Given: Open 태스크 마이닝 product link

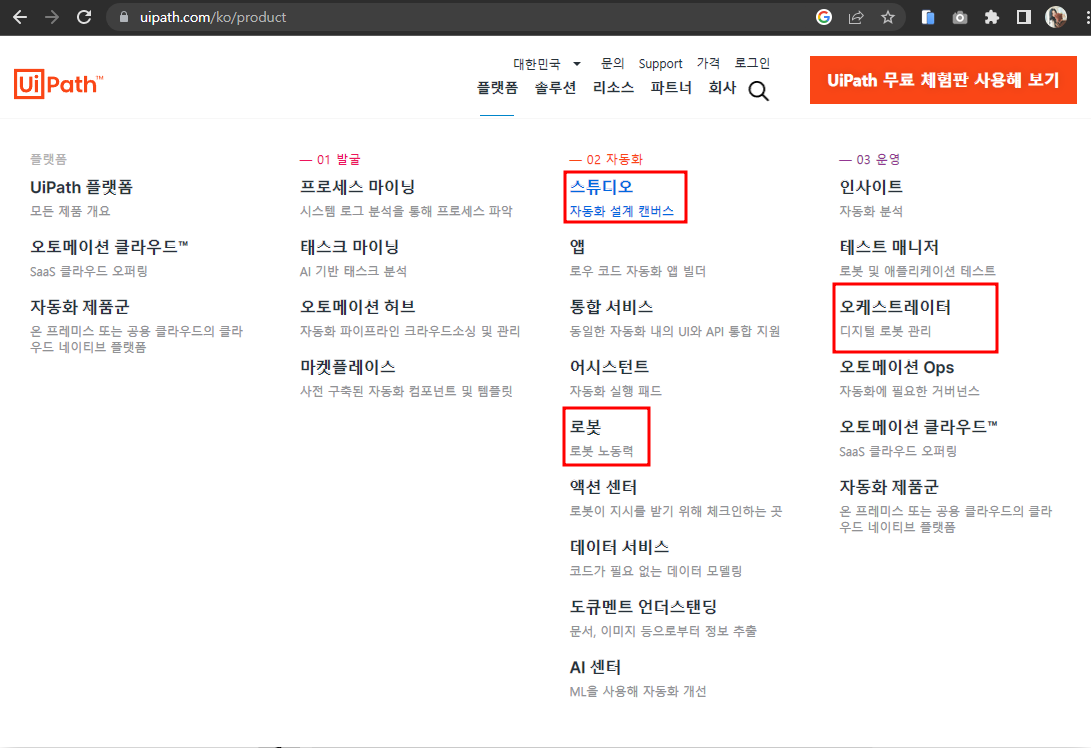Looking at the screenshot, I should point(349,247).
